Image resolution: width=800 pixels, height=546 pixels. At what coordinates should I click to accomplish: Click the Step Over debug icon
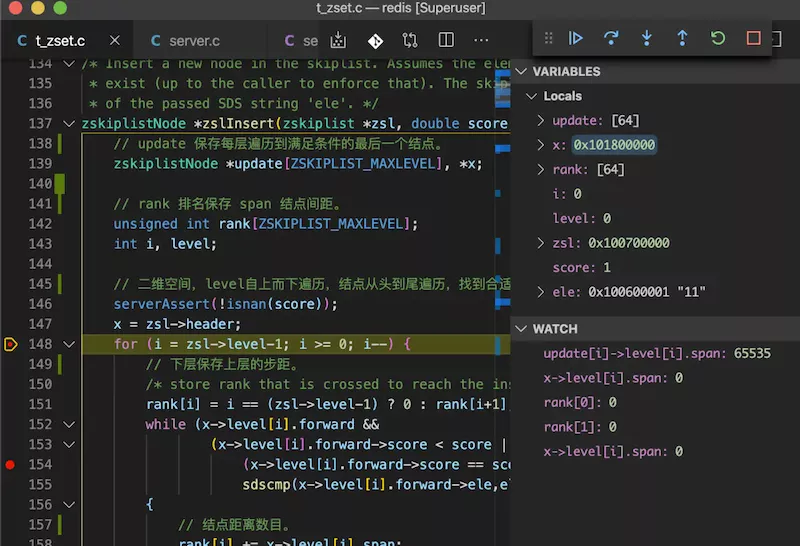point(611,38)
